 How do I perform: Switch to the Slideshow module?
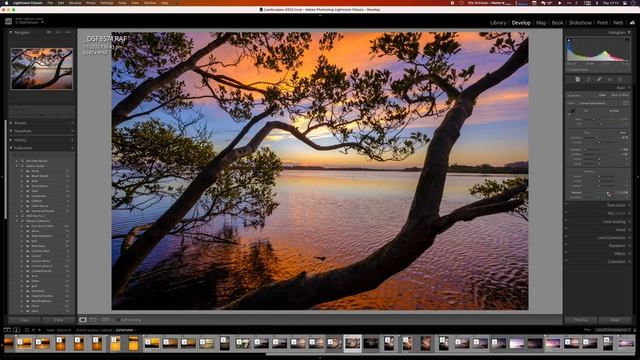point(580,23)
